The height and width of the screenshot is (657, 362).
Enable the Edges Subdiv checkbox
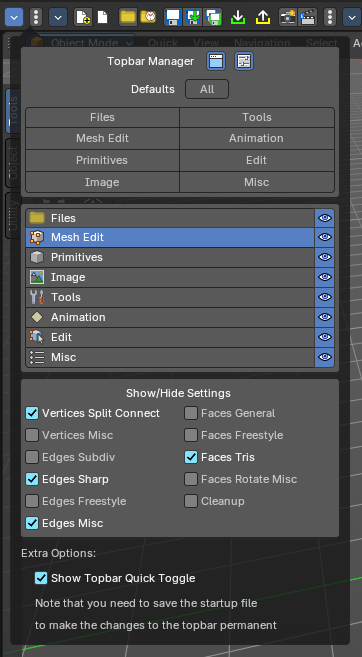point(32,457)
